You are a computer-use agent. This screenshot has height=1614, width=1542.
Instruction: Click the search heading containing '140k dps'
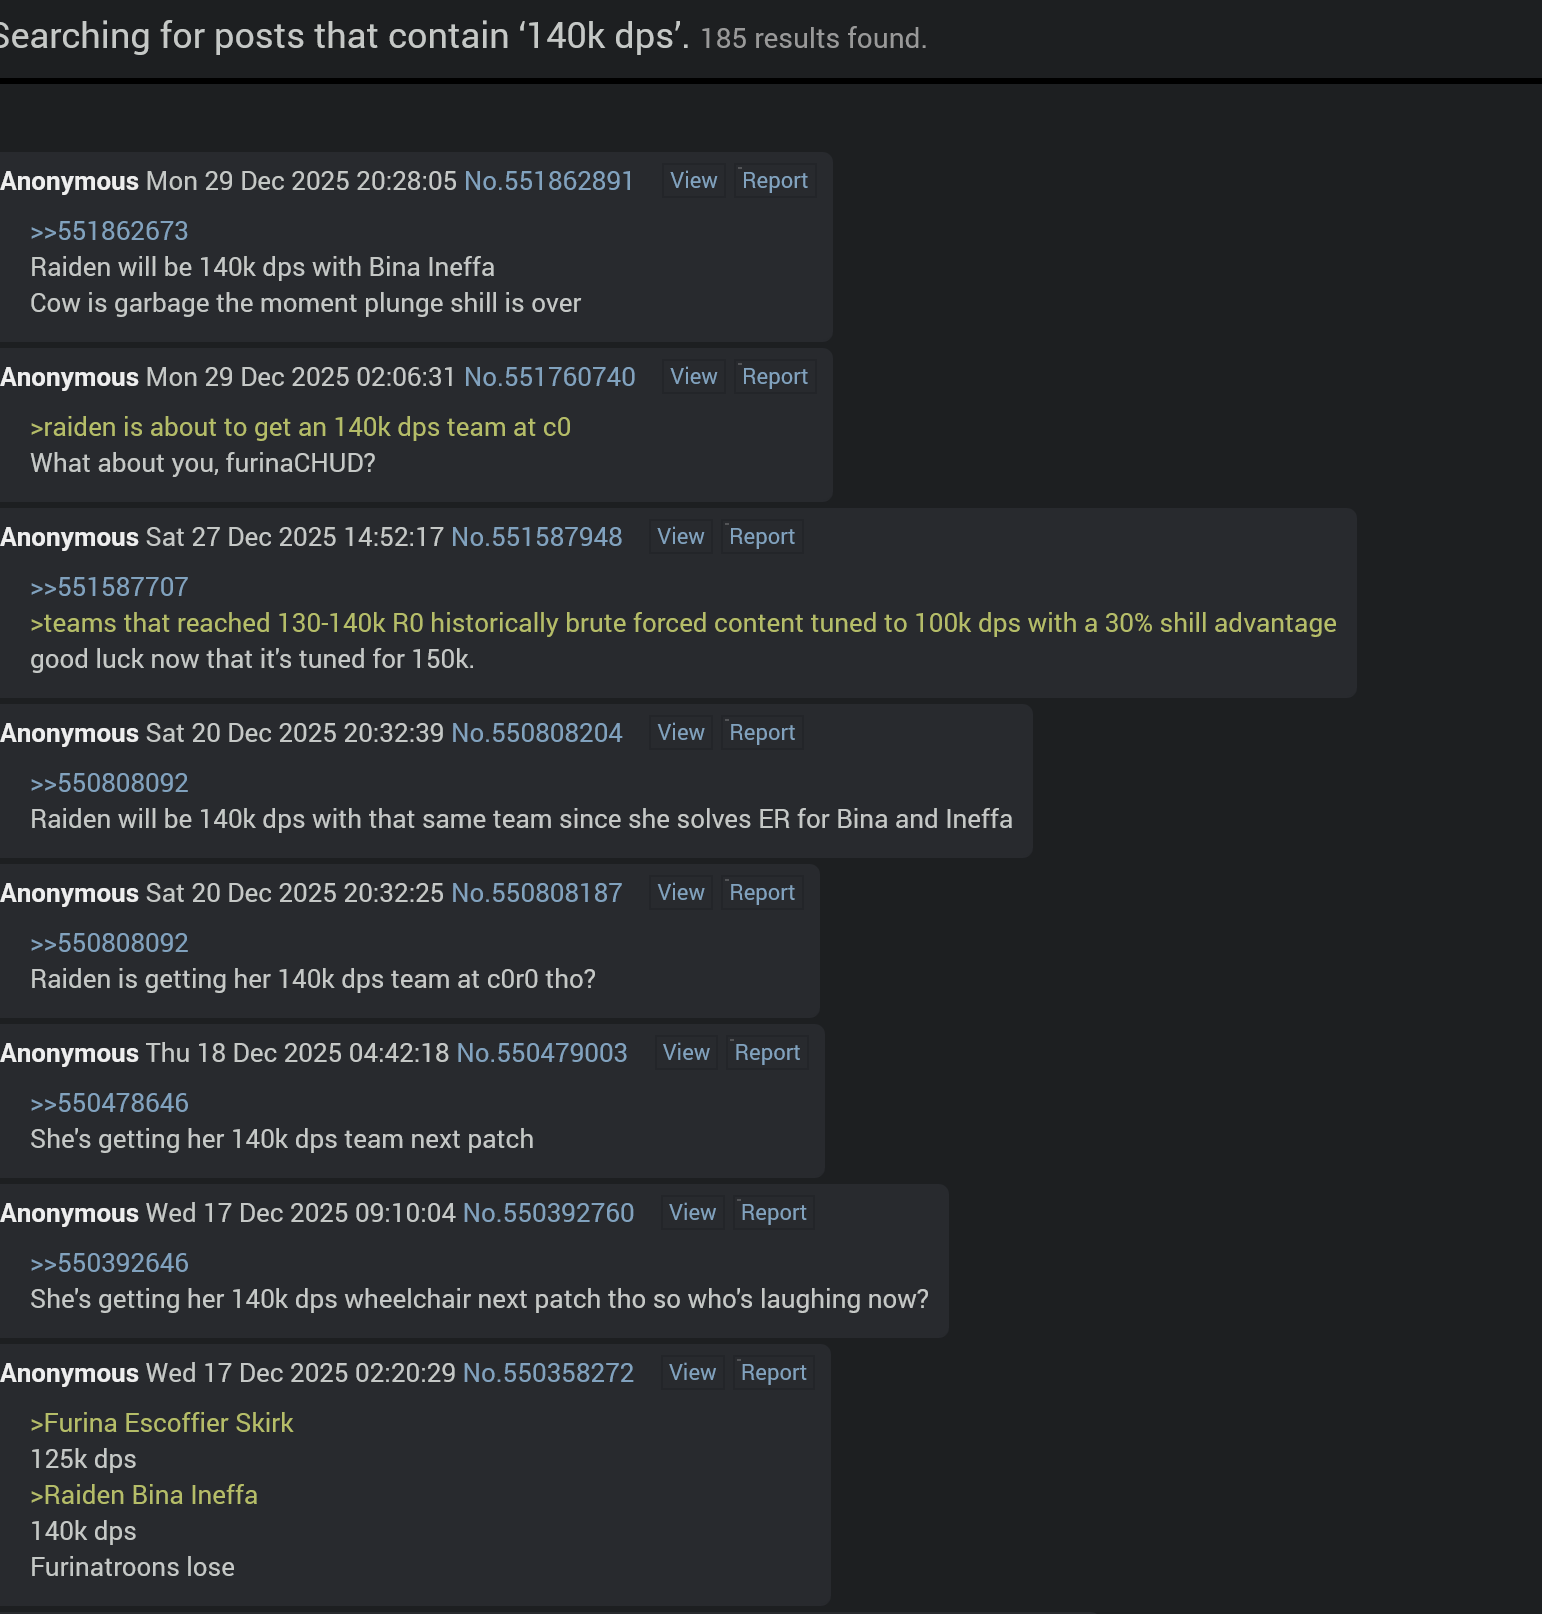point(345,36)
